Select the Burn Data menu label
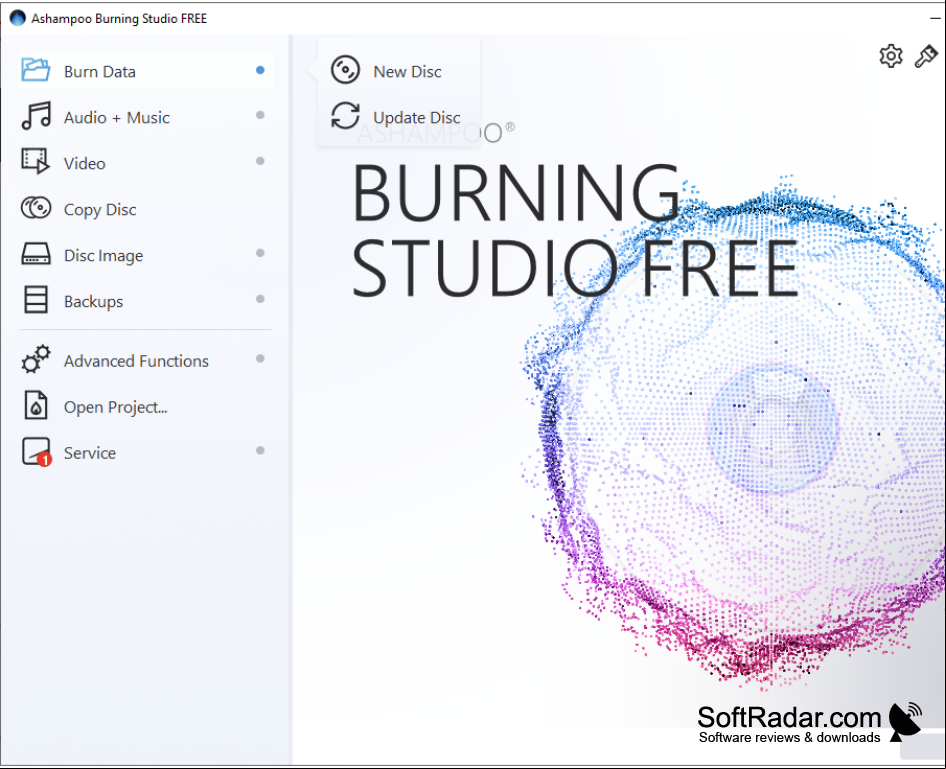The image size is (946, 769). [100, 72]
